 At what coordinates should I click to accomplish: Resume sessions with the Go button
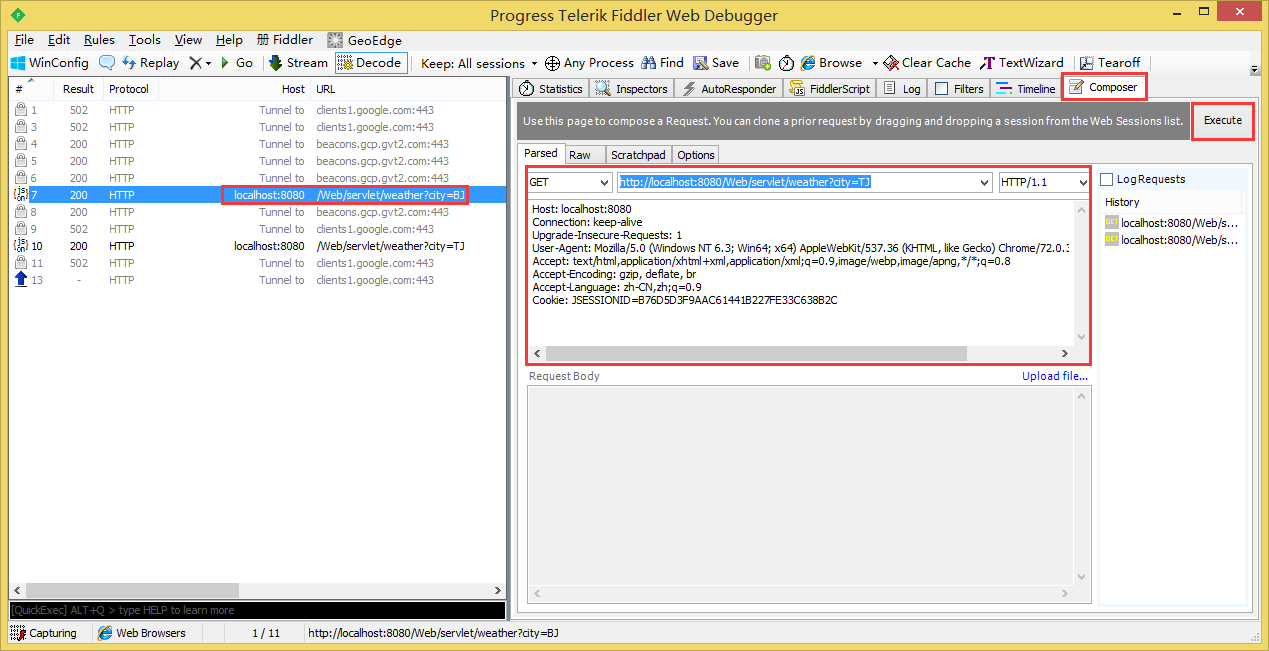(236, 63)
